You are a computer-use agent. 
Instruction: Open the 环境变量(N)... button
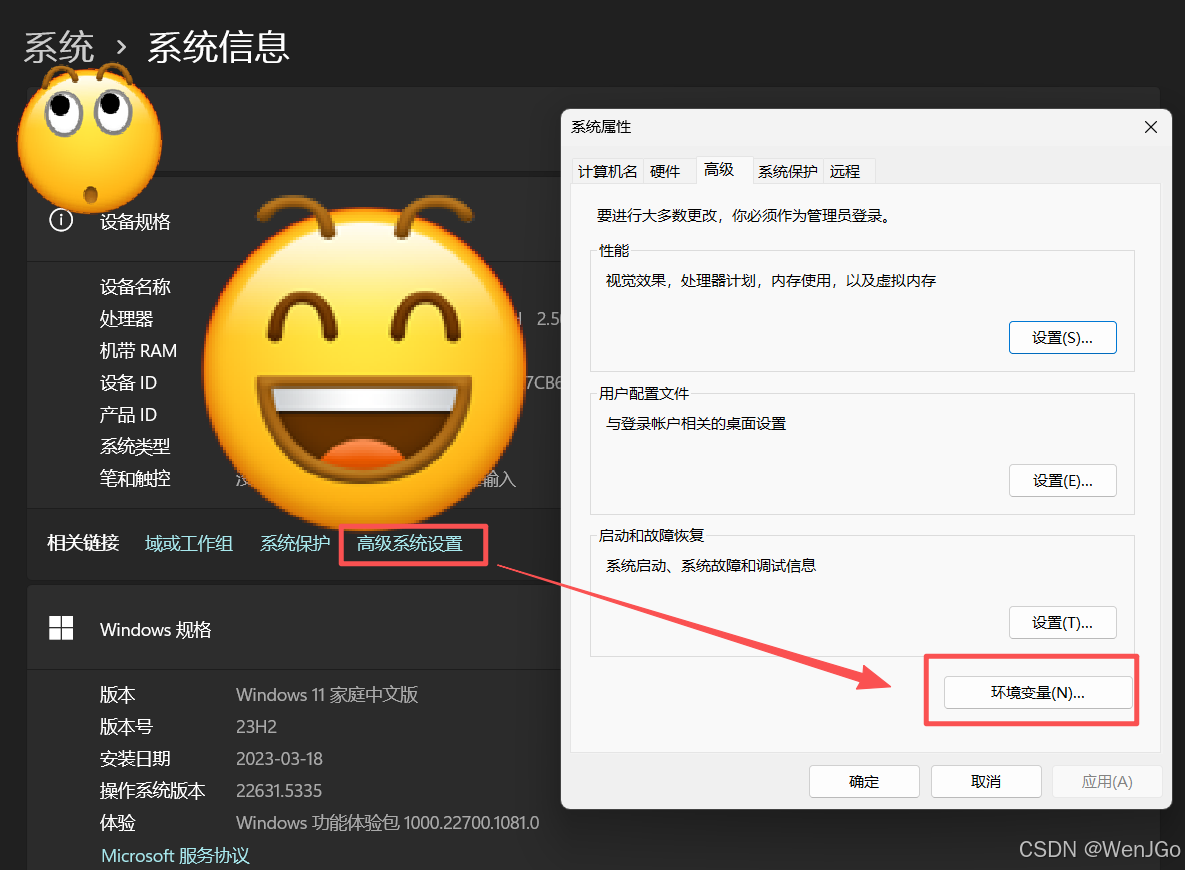tap(1038, 692)
